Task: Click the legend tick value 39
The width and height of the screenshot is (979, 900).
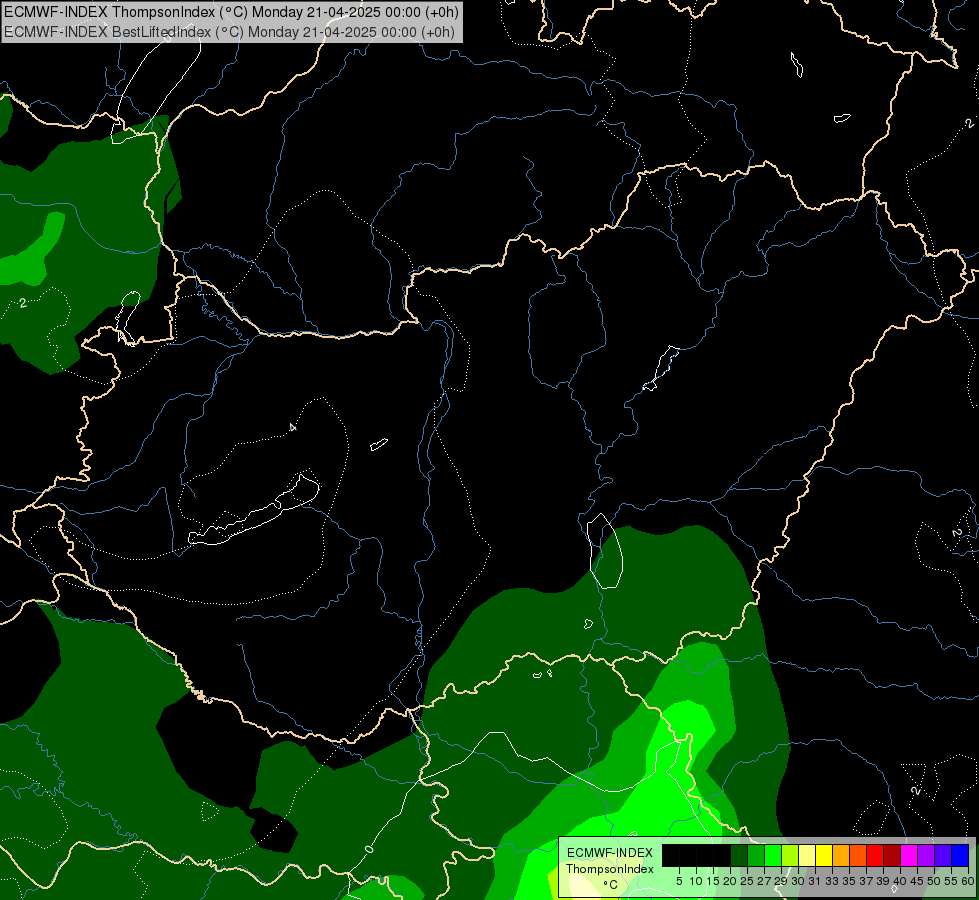Action: point(883,881)
